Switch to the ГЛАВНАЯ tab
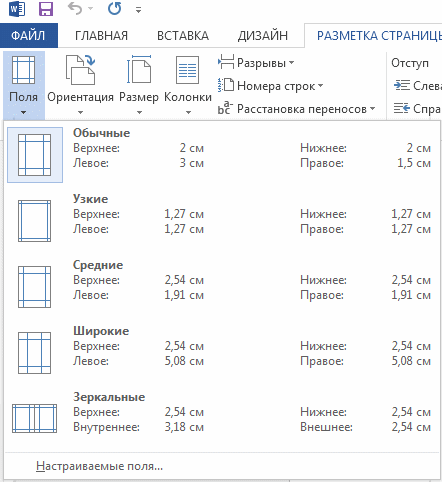442x482 pixels. (x=101, y=35)
